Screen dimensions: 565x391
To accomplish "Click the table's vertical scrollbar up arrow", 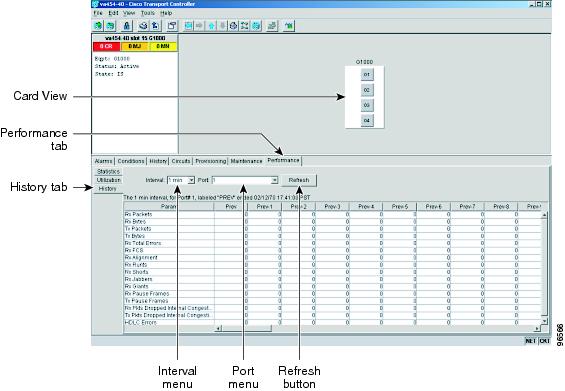I will (x=544, y=215).
